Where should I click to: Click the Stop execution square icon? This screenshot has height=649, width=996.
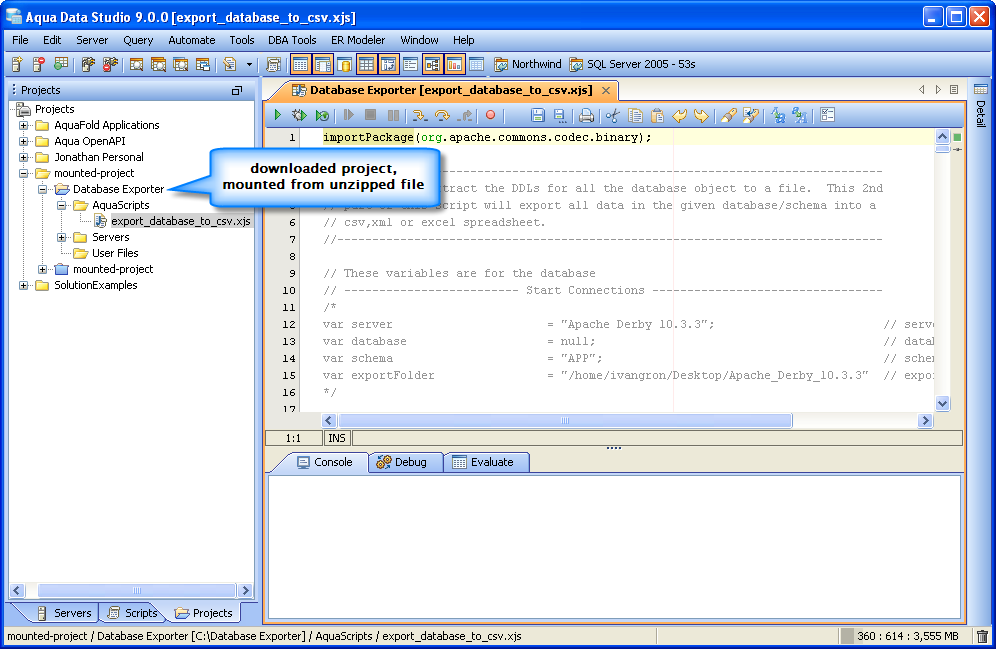(x=370, y=115)
